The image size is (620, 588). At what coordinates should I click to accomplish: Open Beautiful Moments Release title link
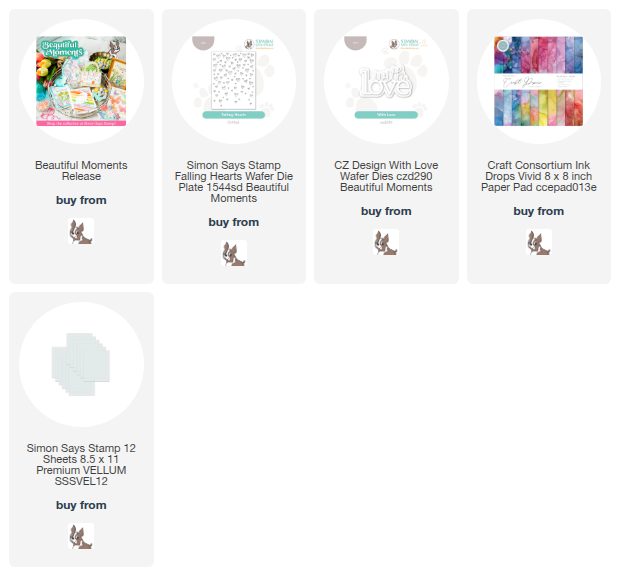click(81, 171)
